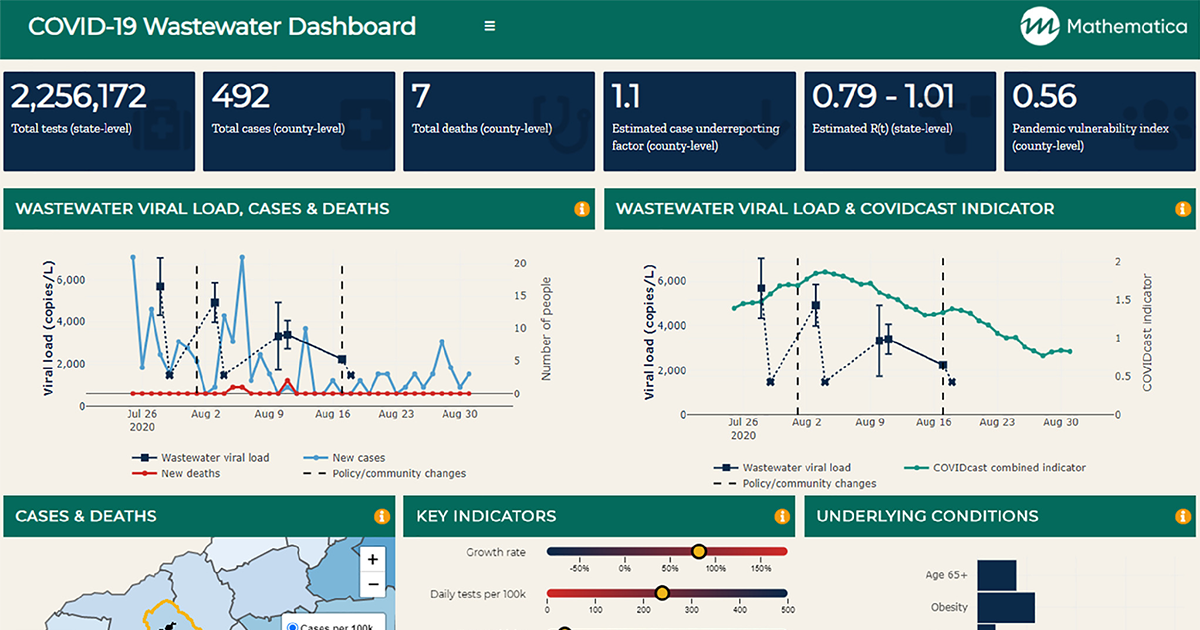
Task: Open the hamburger menu in the header
Action: [490, 26]
